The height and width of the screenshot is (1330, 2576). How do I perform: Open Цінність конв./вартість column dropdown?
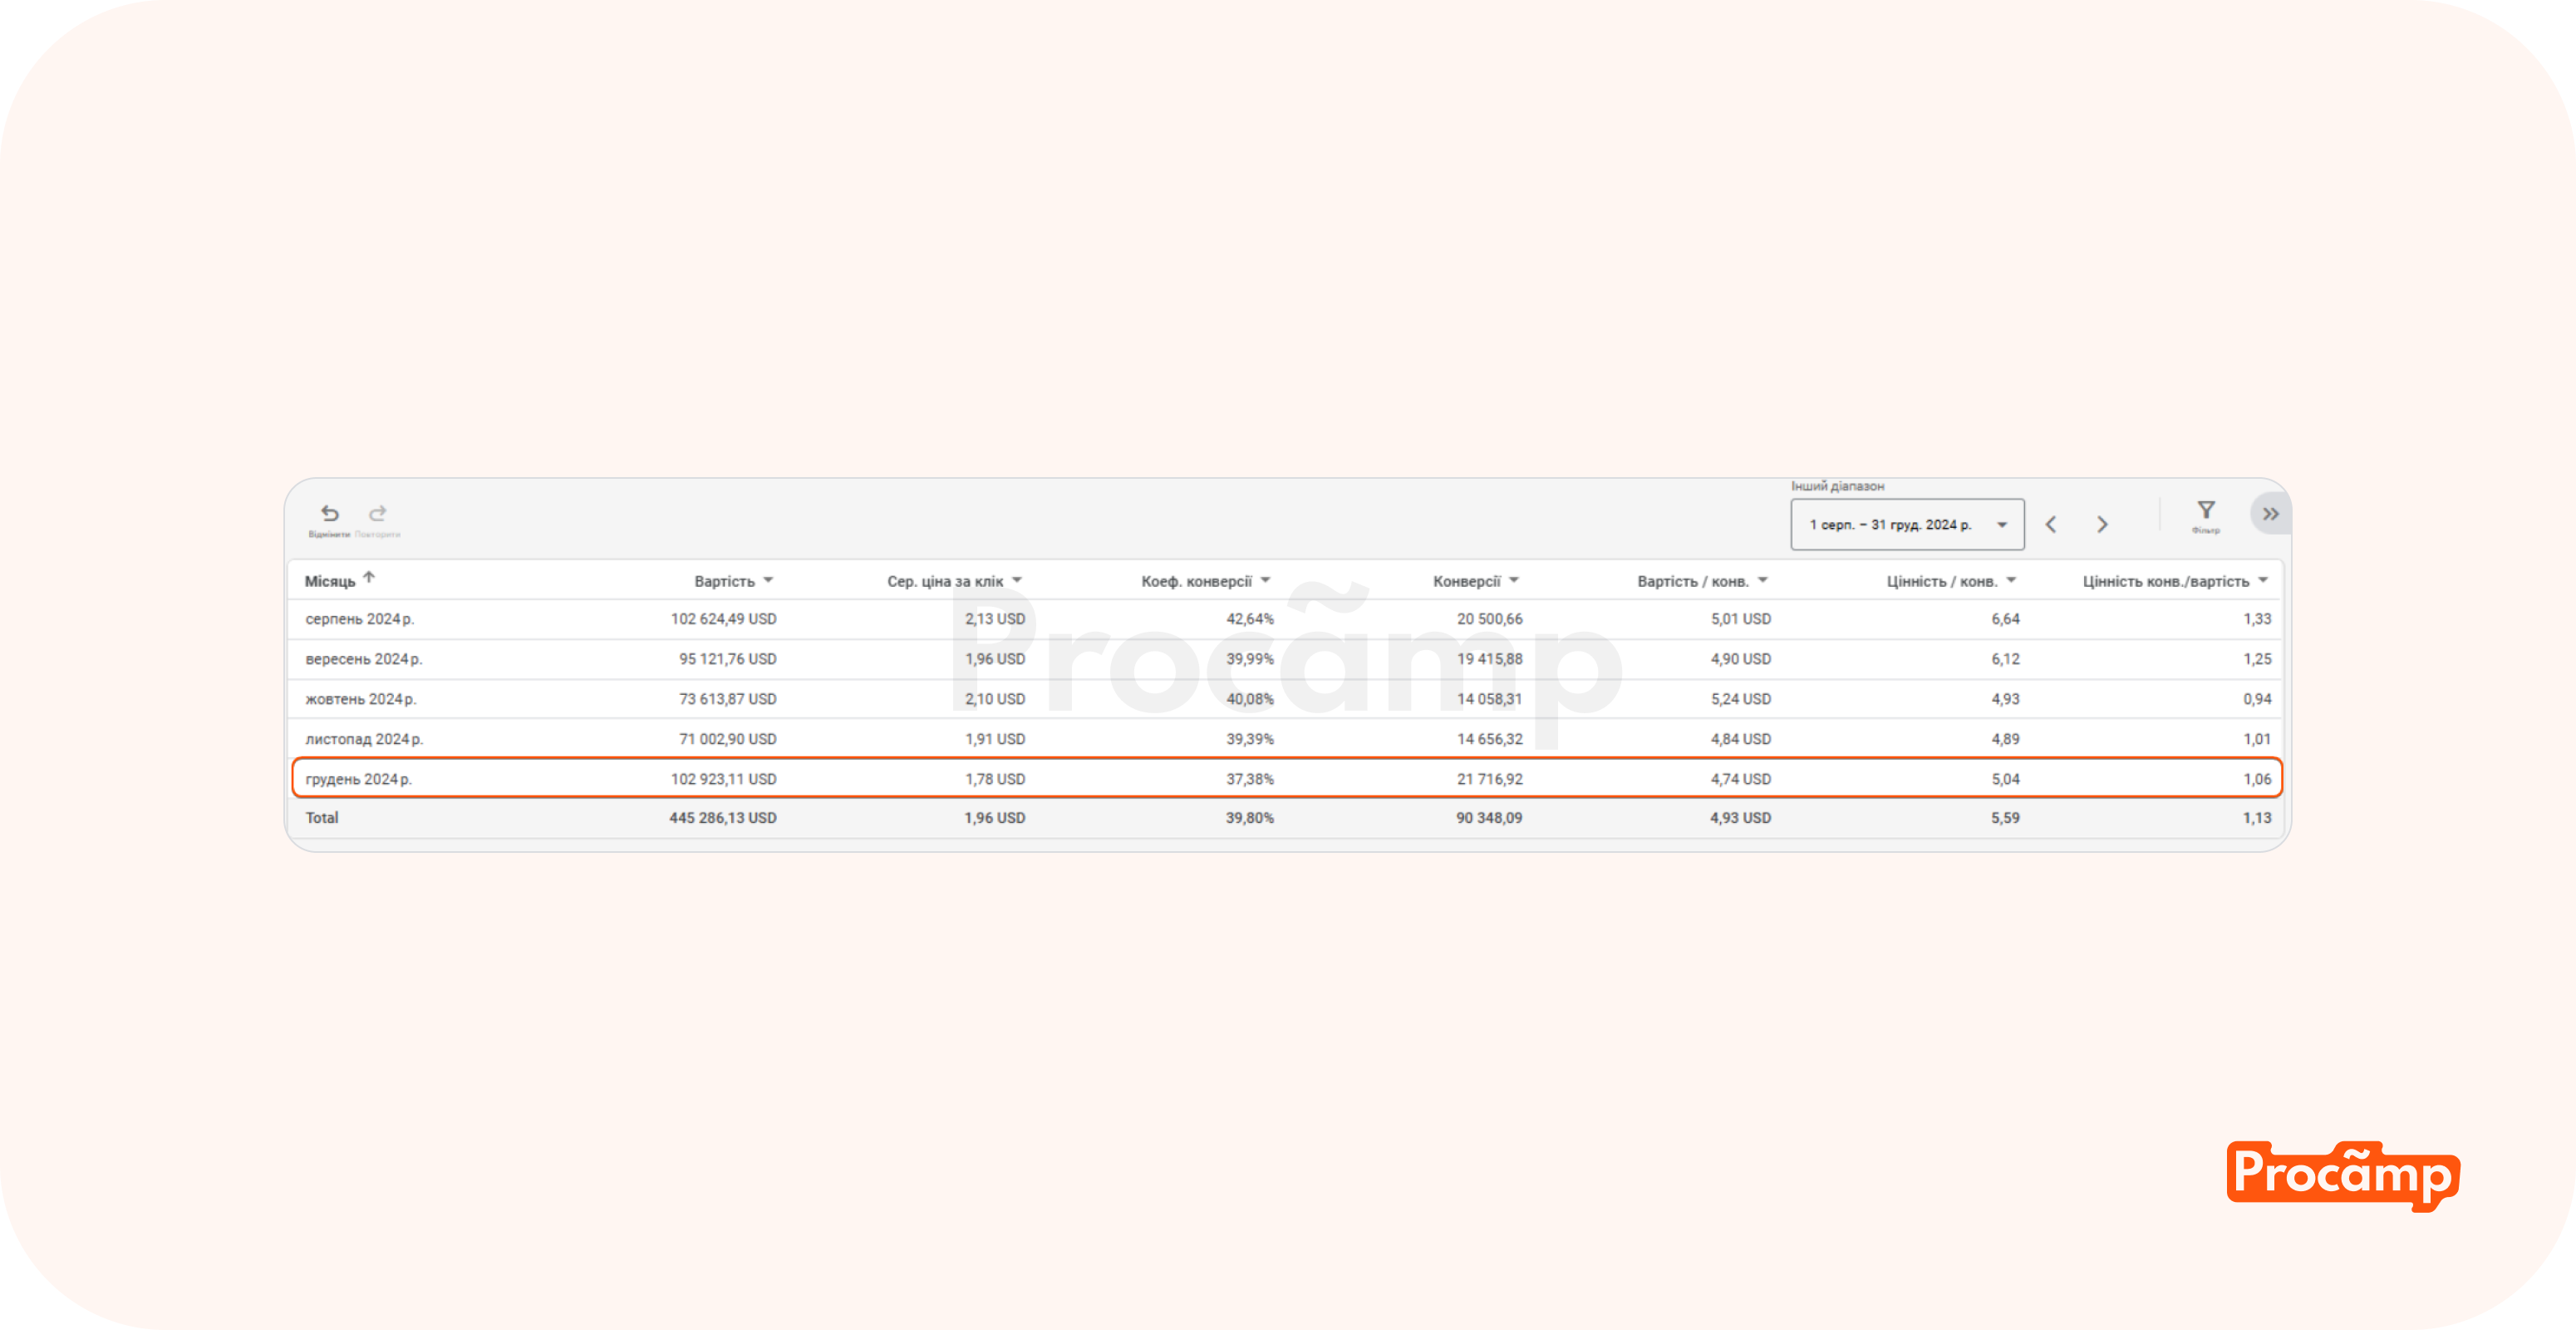coord(2263,580)
